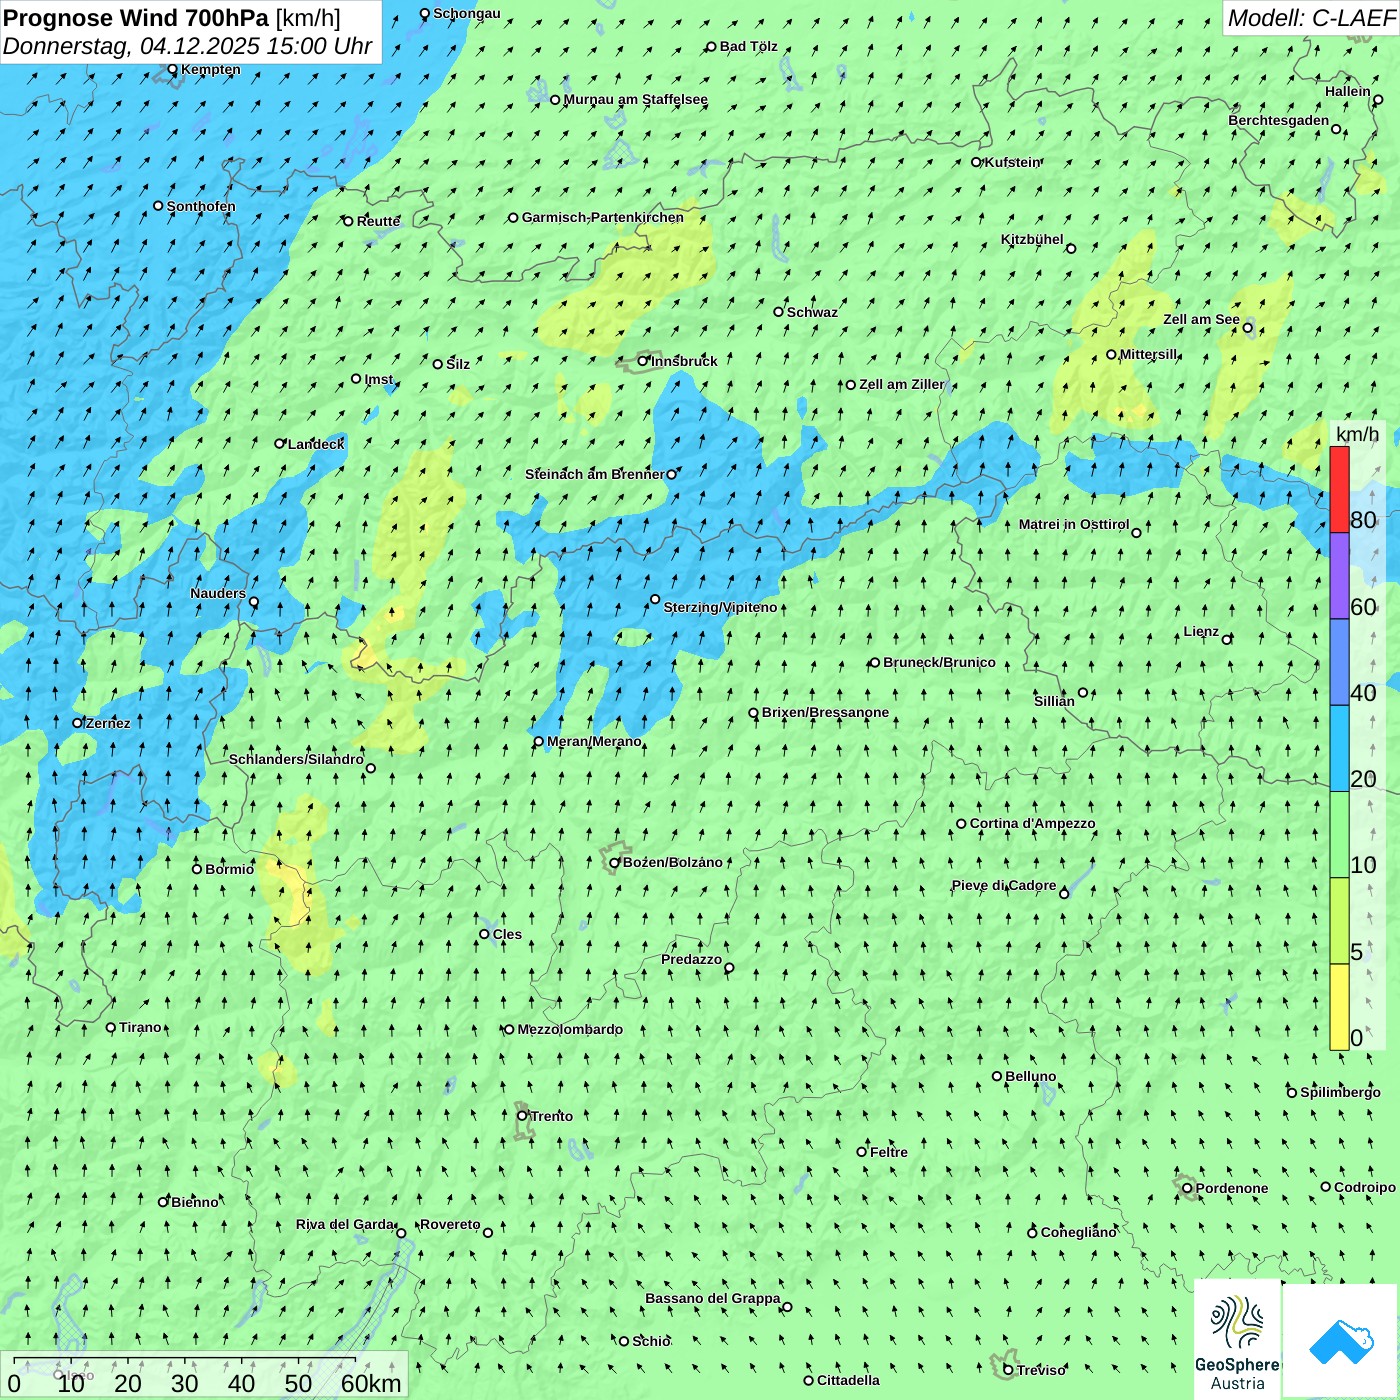Click the Spilimbergo city label
The image size is (1400, 1400).
(x=1340, y=1092)
